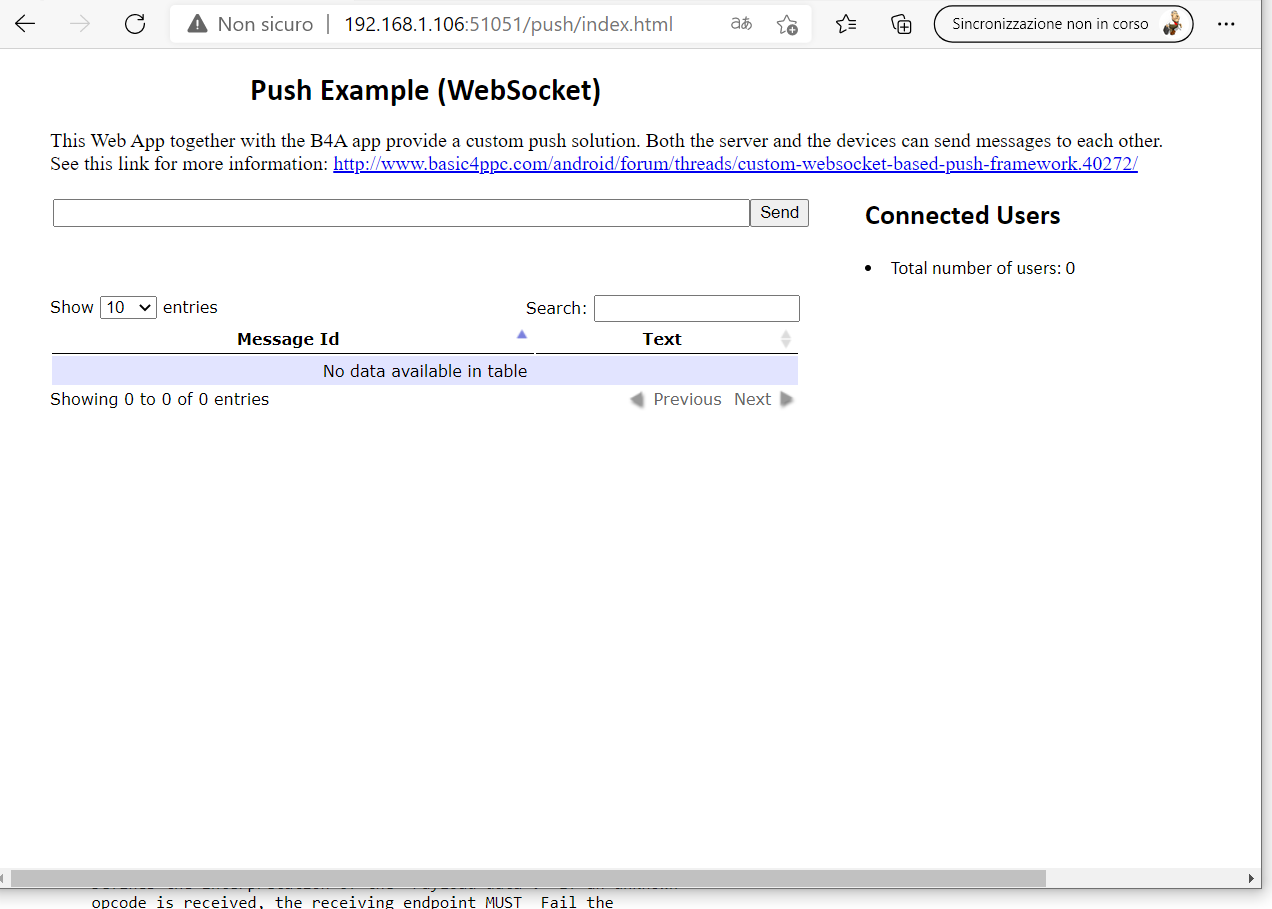1272x909 pixels.
Task: Go back to the previous page
Action: pyautogui.click(x=25, y=24)
